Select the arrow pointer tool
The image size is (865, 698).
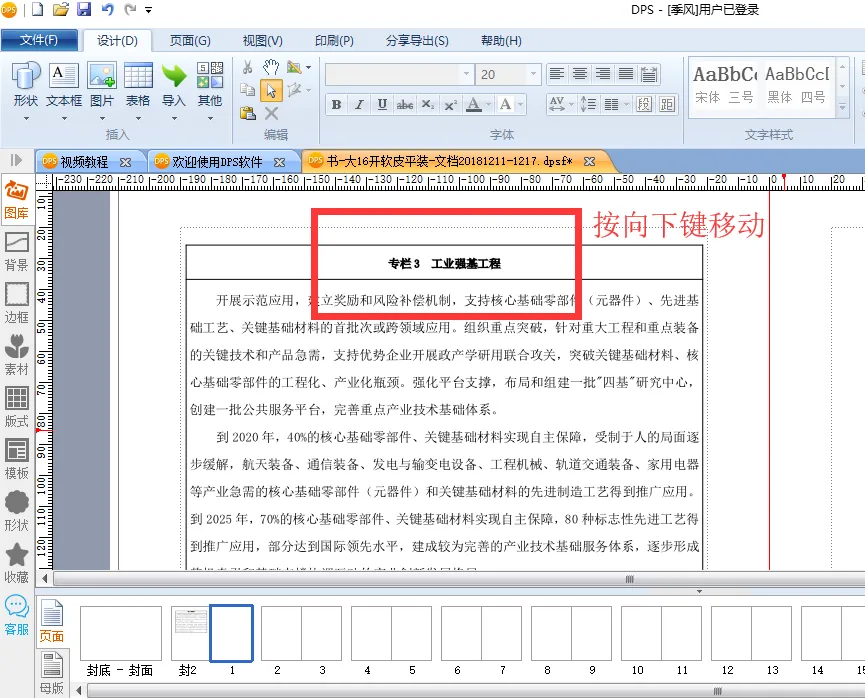(x=271, y=90)
